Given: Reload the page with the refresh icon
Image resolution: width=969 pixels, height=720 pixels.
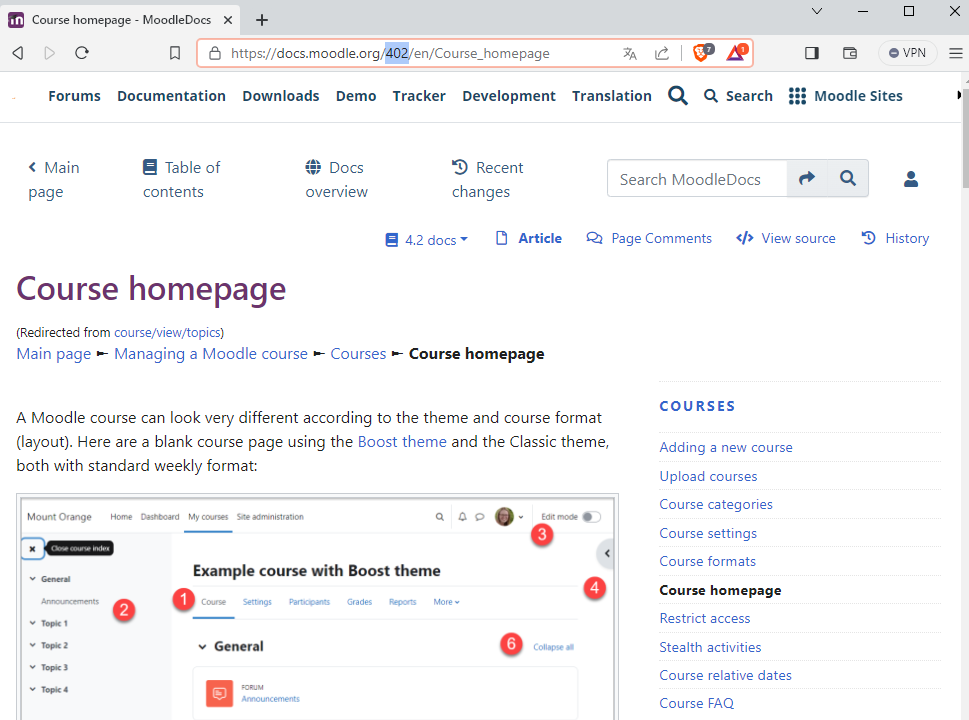Looking at the screenshot, I should pyautogui.click(x=82, y=53).
